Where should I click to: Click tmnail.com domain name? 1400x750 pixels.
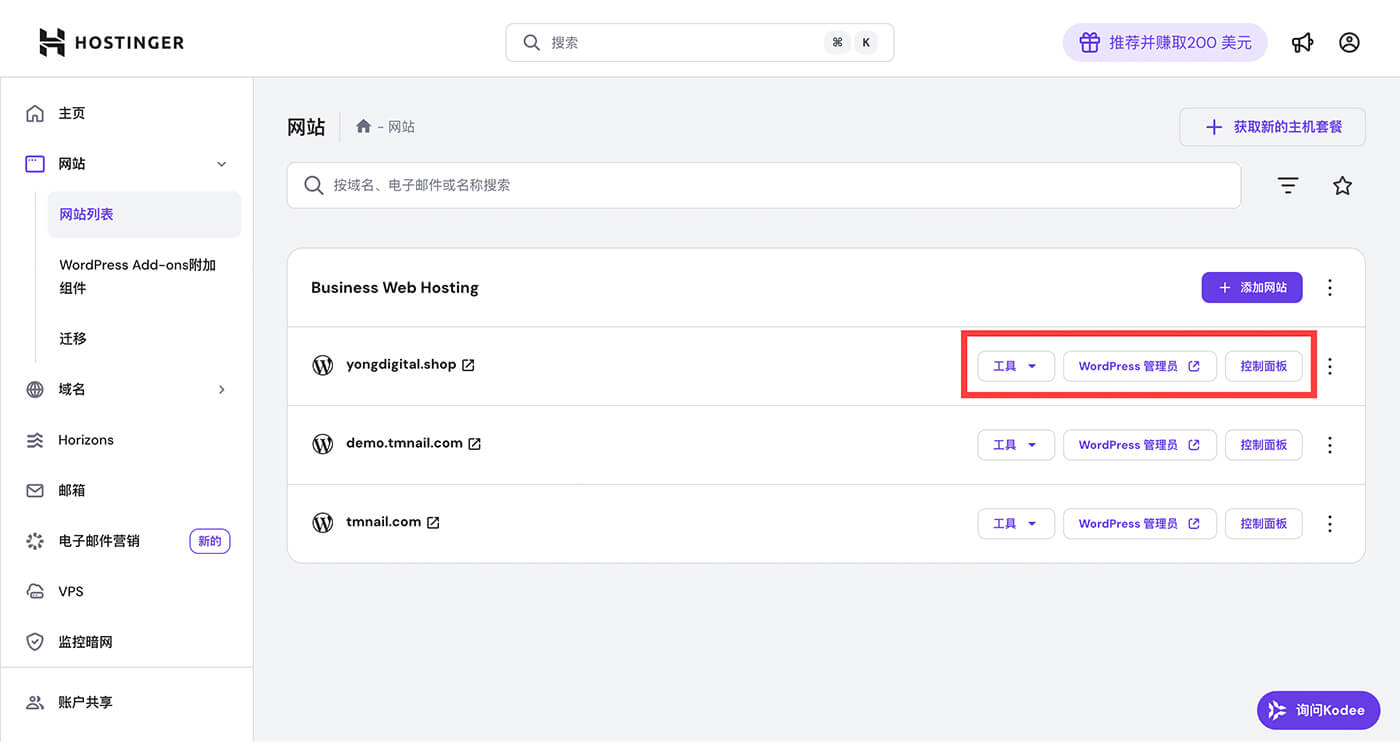(x=383, y=522)
